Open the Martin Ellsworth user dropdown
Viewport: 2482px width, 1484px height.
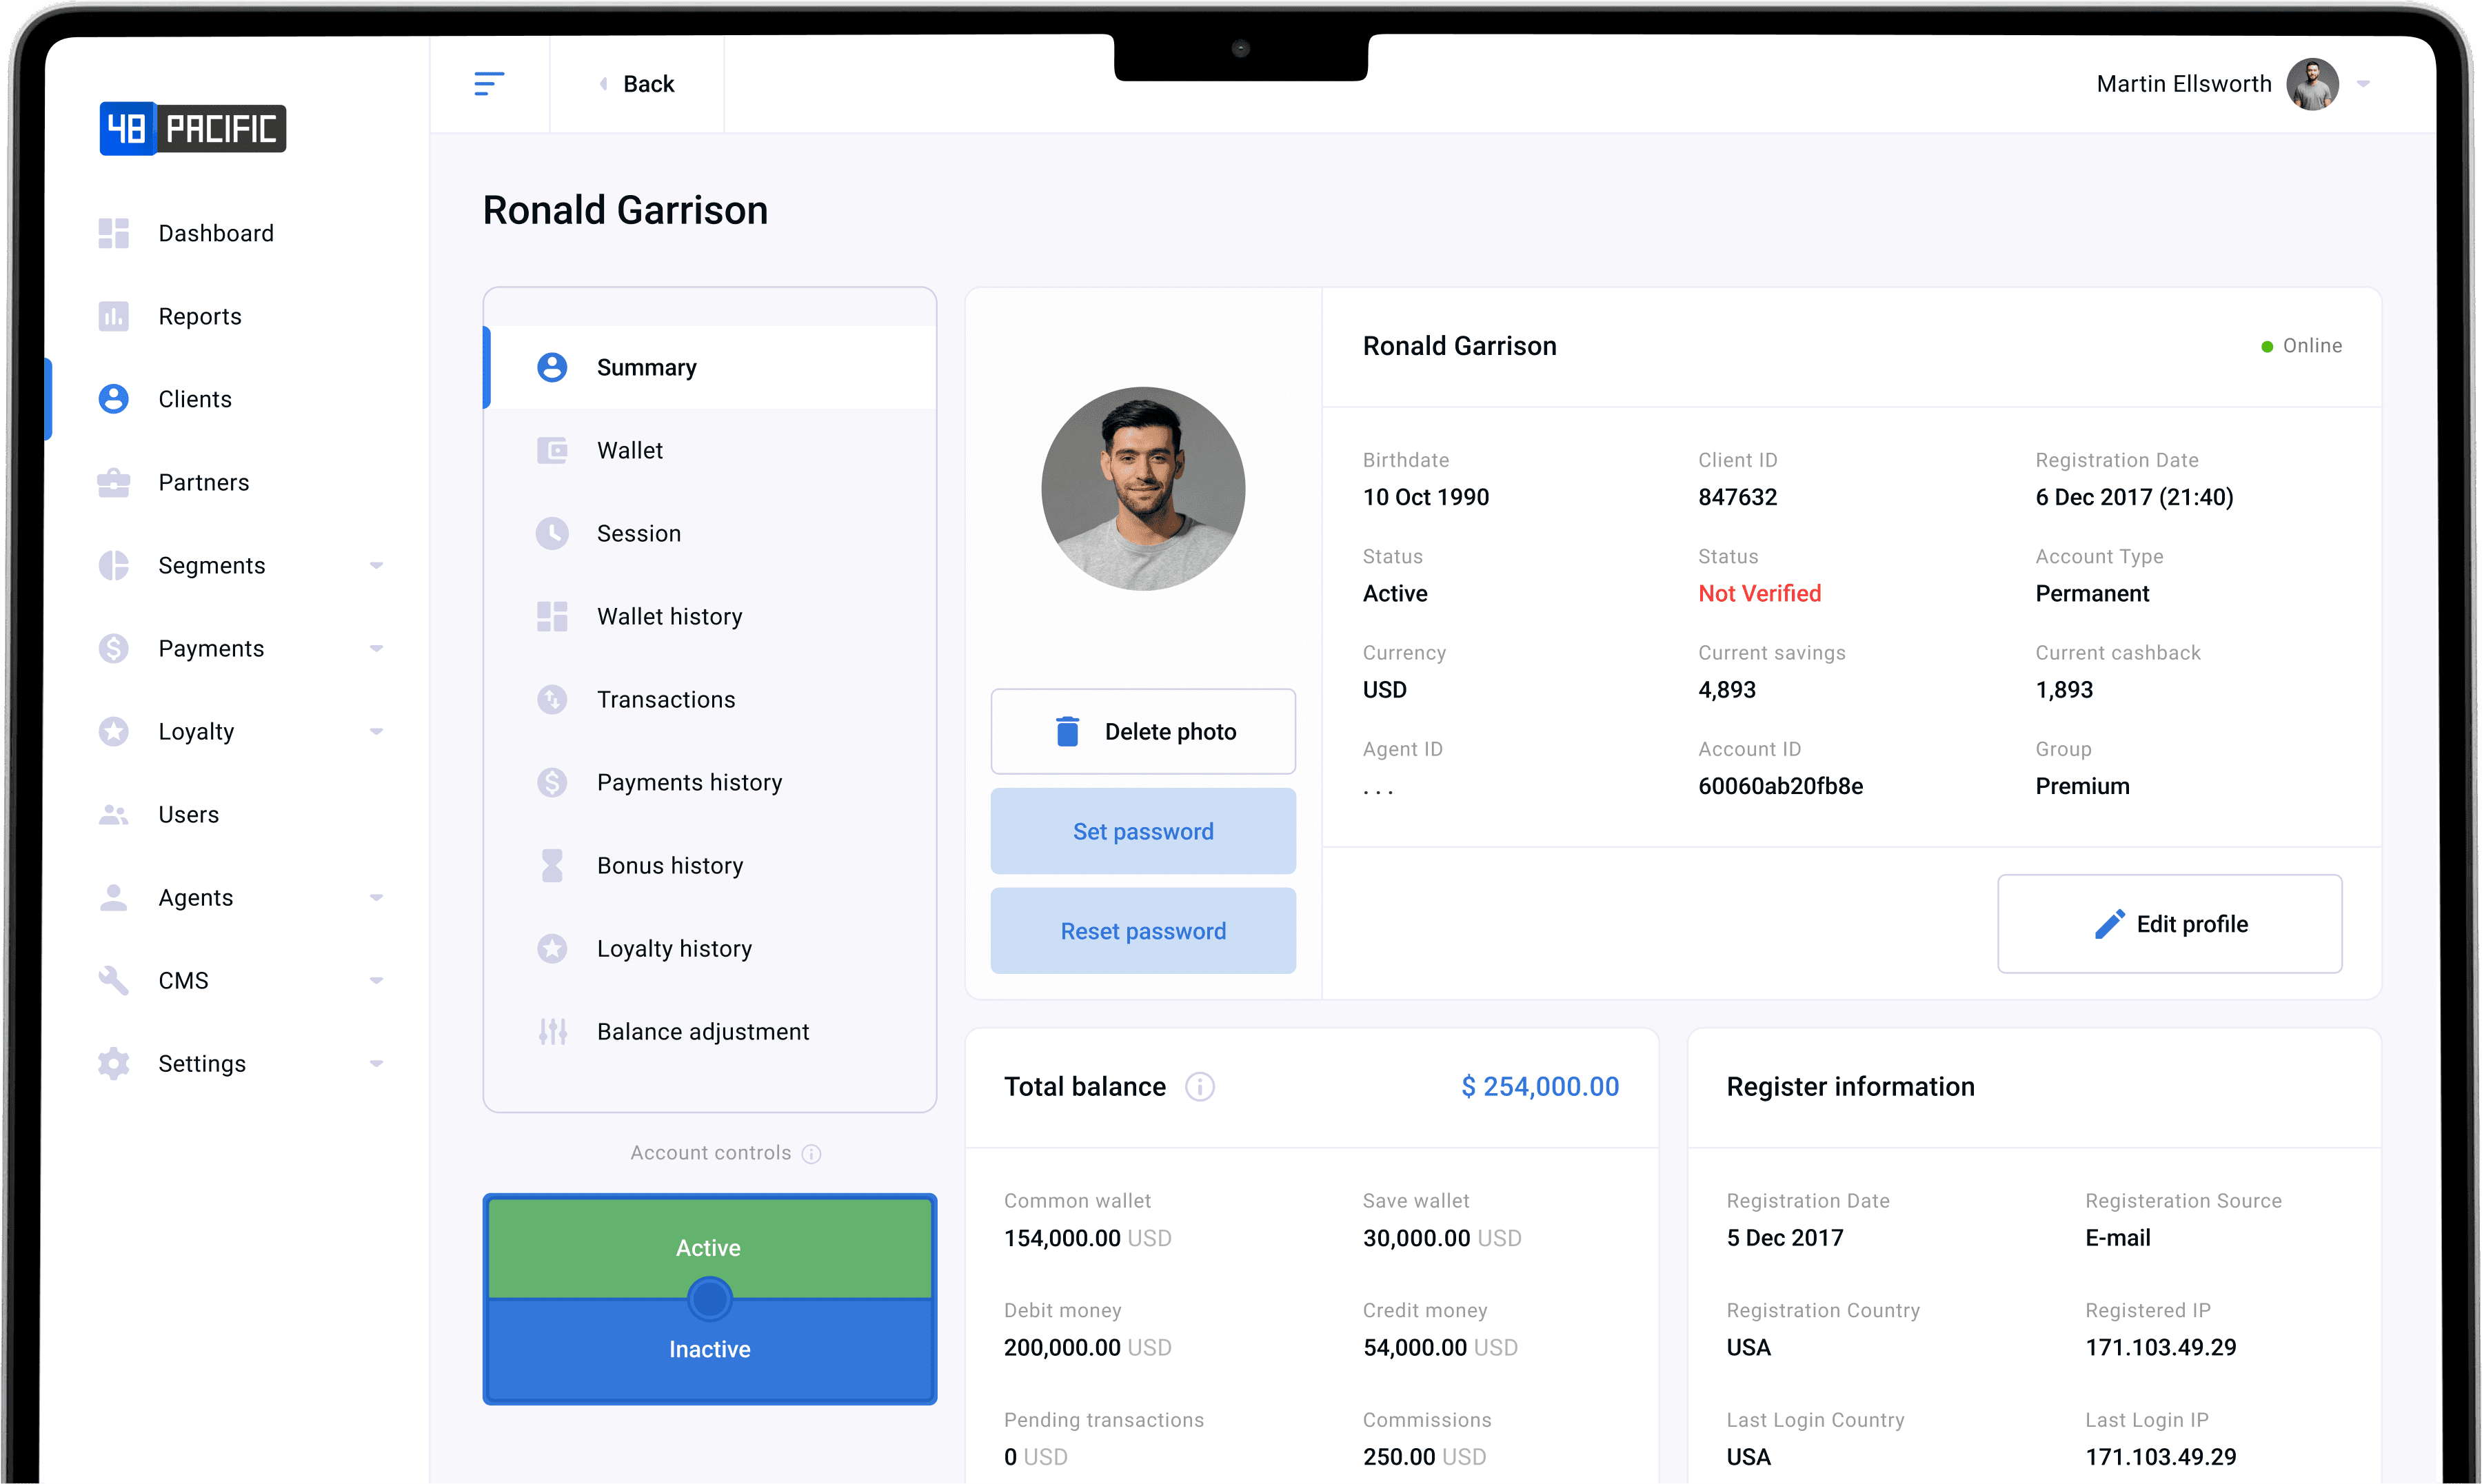(2363, 84)
